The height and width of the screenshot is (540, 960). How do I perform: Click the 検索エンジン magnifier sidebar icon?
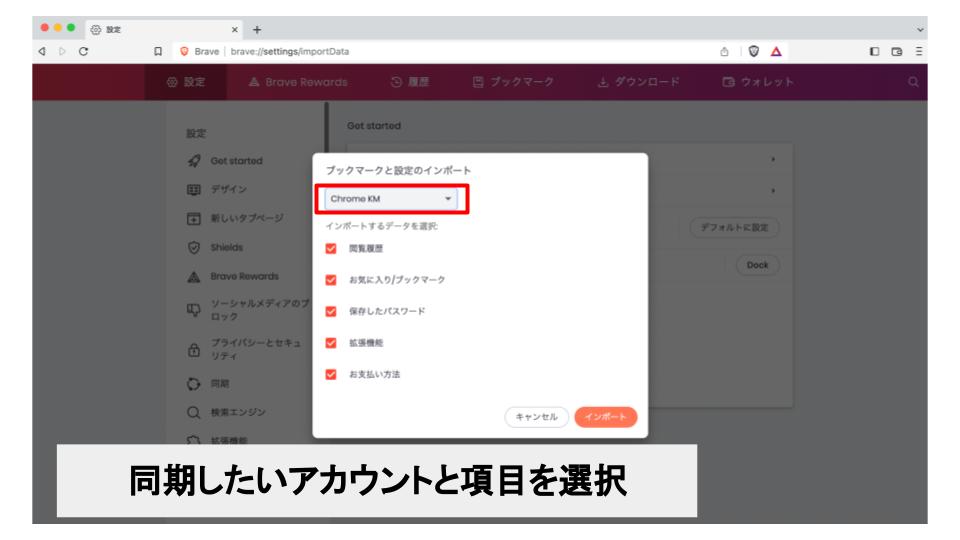point(193,413)
